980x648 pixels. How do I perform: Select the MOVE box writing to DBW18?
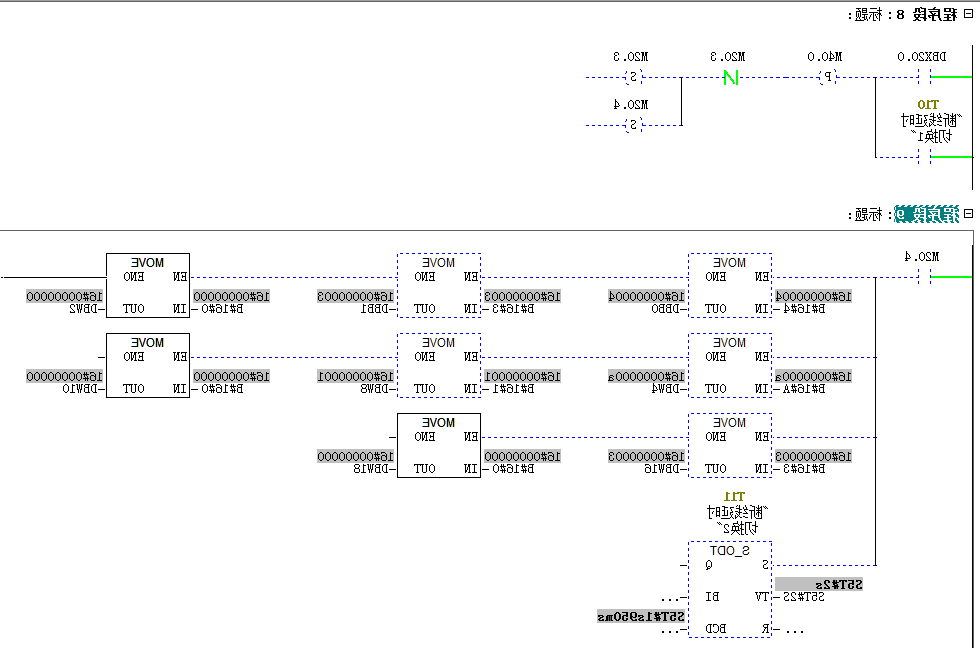439,446
